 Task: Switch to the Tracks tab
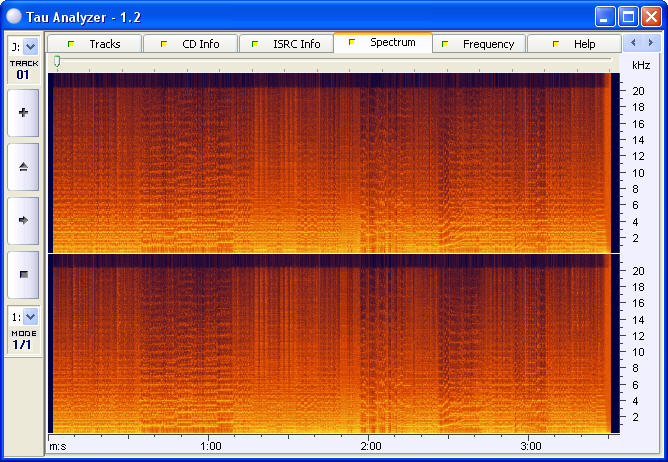tap(94, 44)
